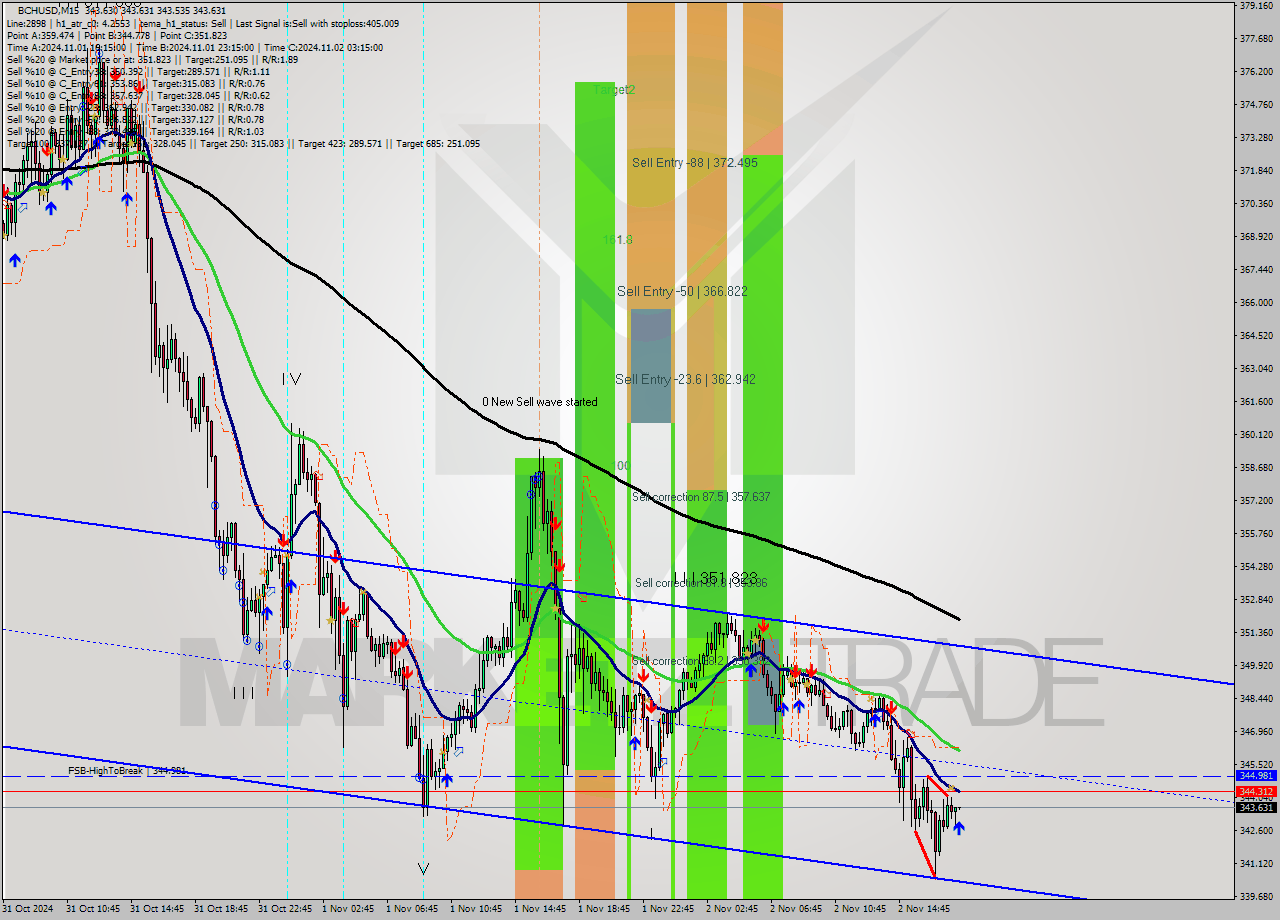Click the 339.680 price axis label
1280x920 pixels.
pos(1256,896)
